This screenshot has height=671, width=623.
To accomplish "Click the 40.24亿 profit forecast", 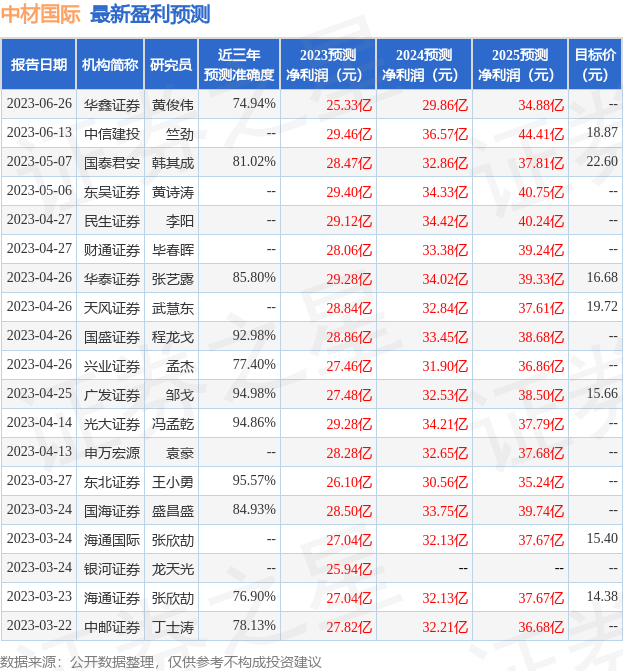I will 541,222.
